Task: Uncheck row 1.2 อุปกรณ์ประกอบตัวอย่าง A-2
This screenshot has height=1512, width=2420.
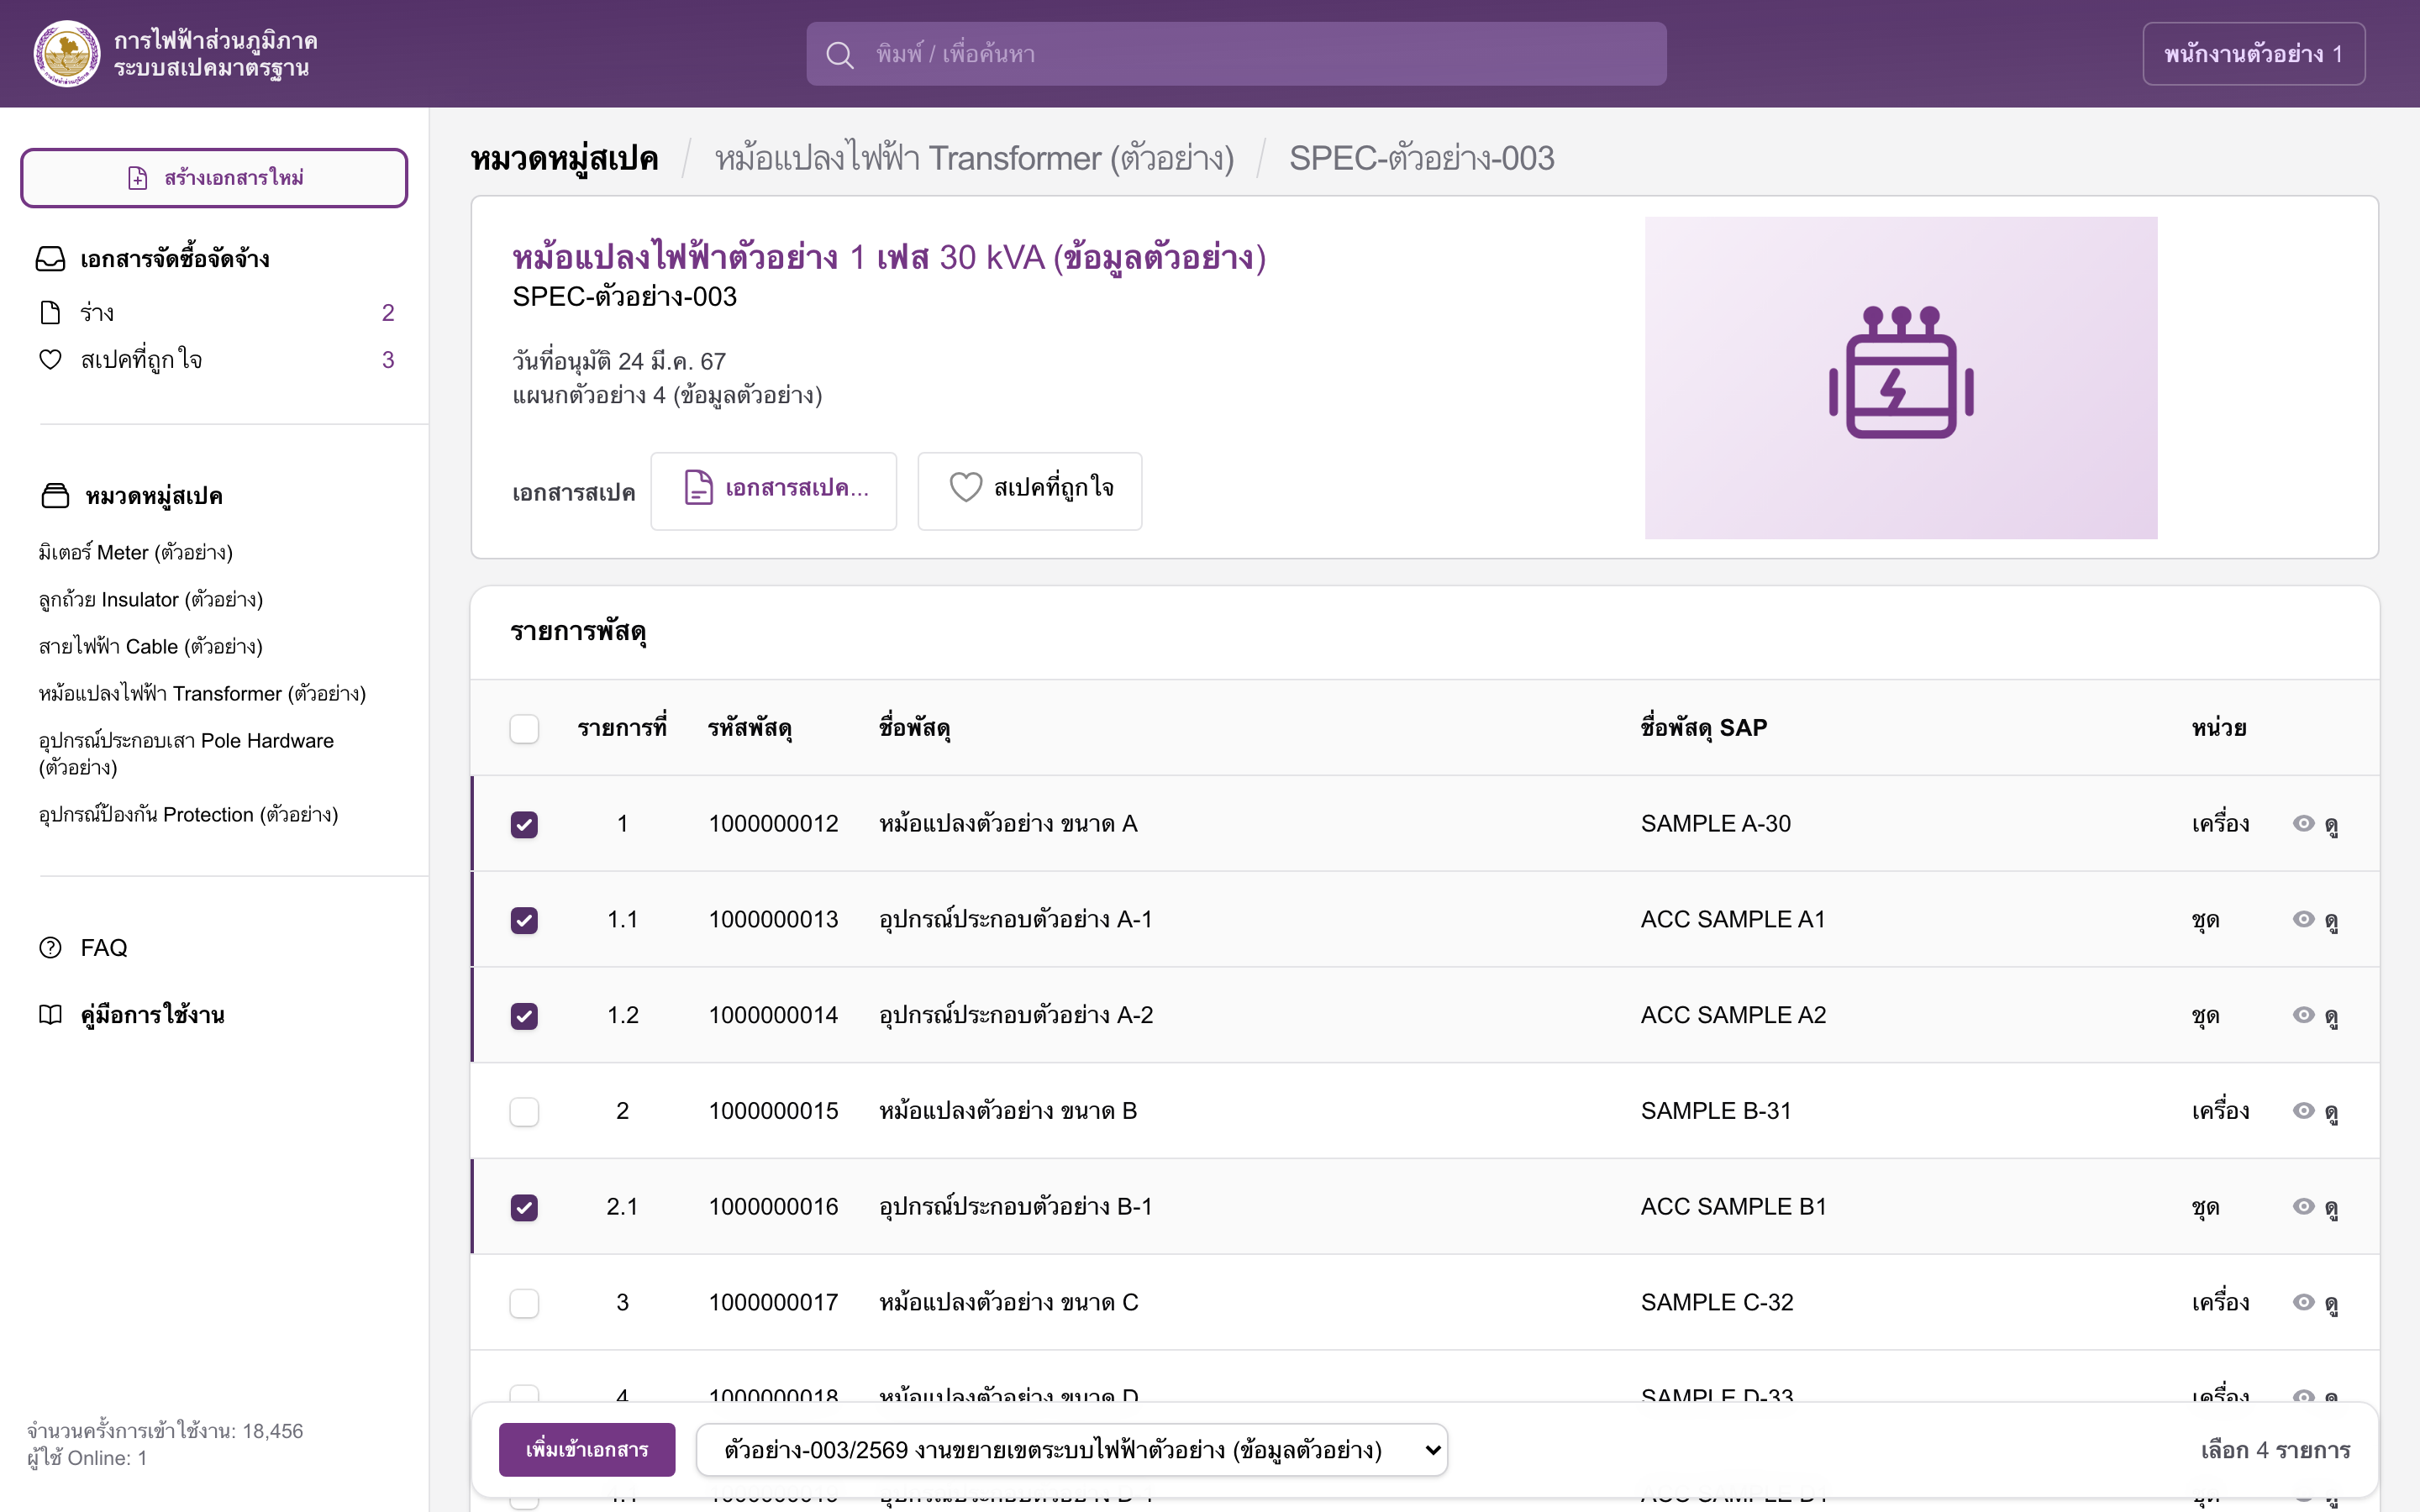Action: point(524,1016)
